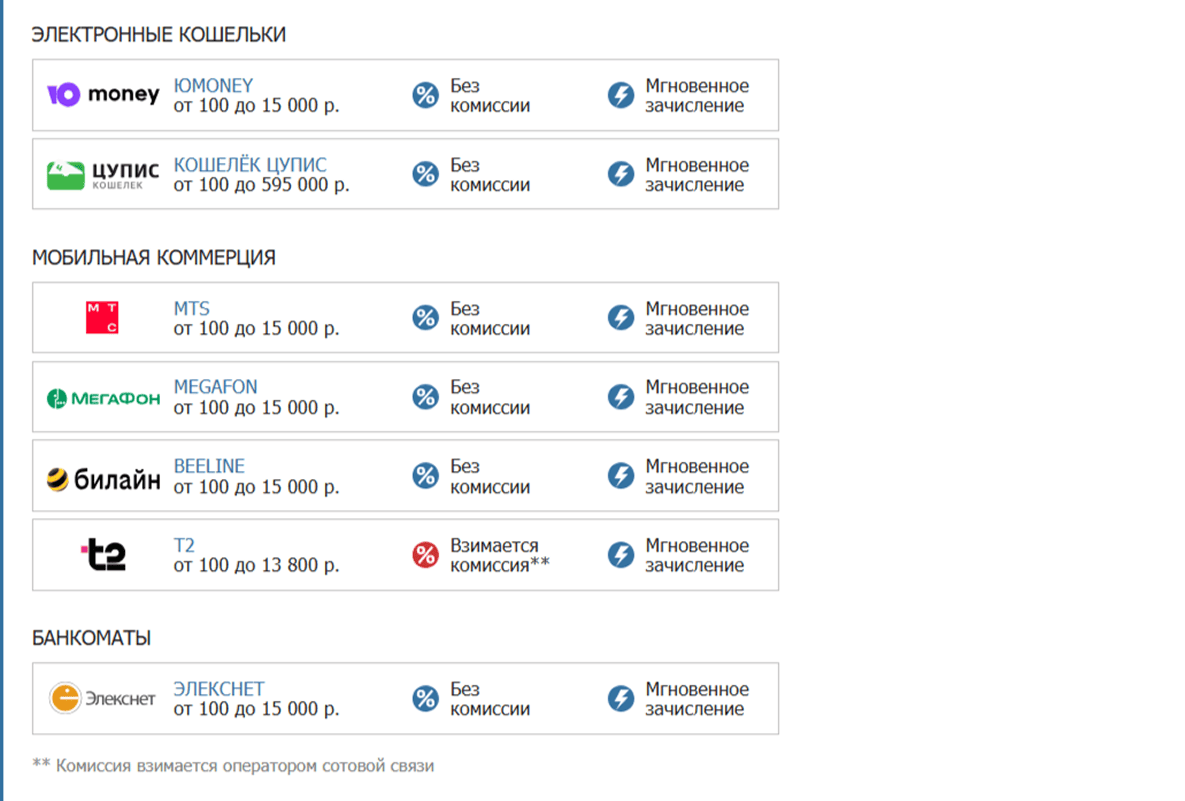
Task: Select the MTS payment method link
Action: click(192, 308)
